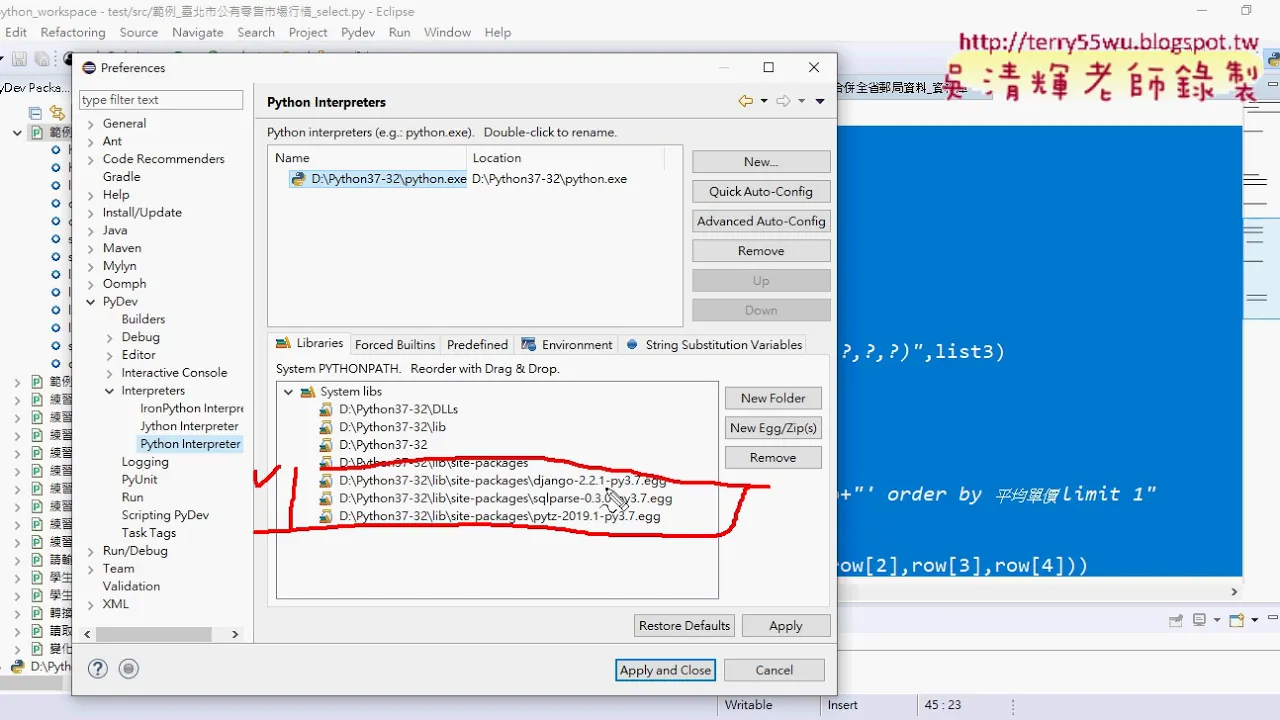Click the New... interpreter button
Screen dimensions: 1280x720
761,162
